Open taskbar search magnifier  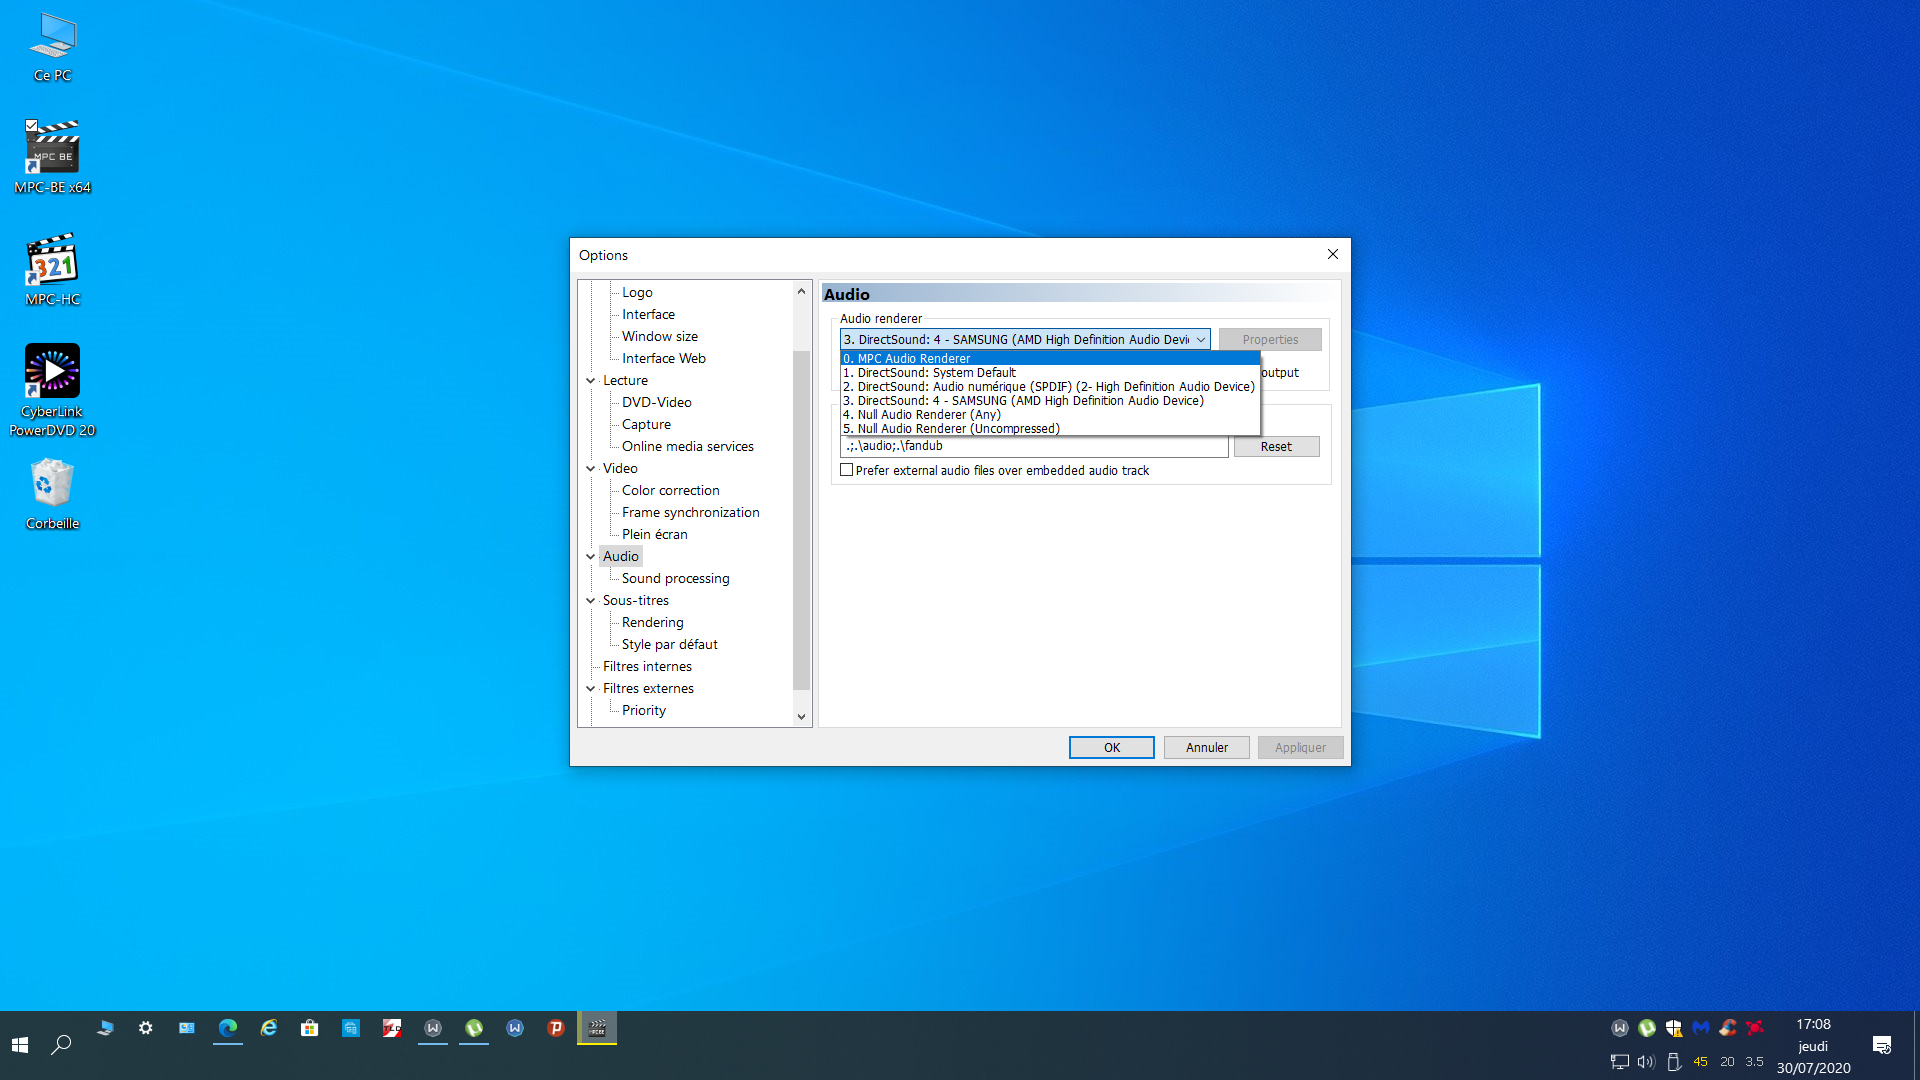pos(61,1045)
